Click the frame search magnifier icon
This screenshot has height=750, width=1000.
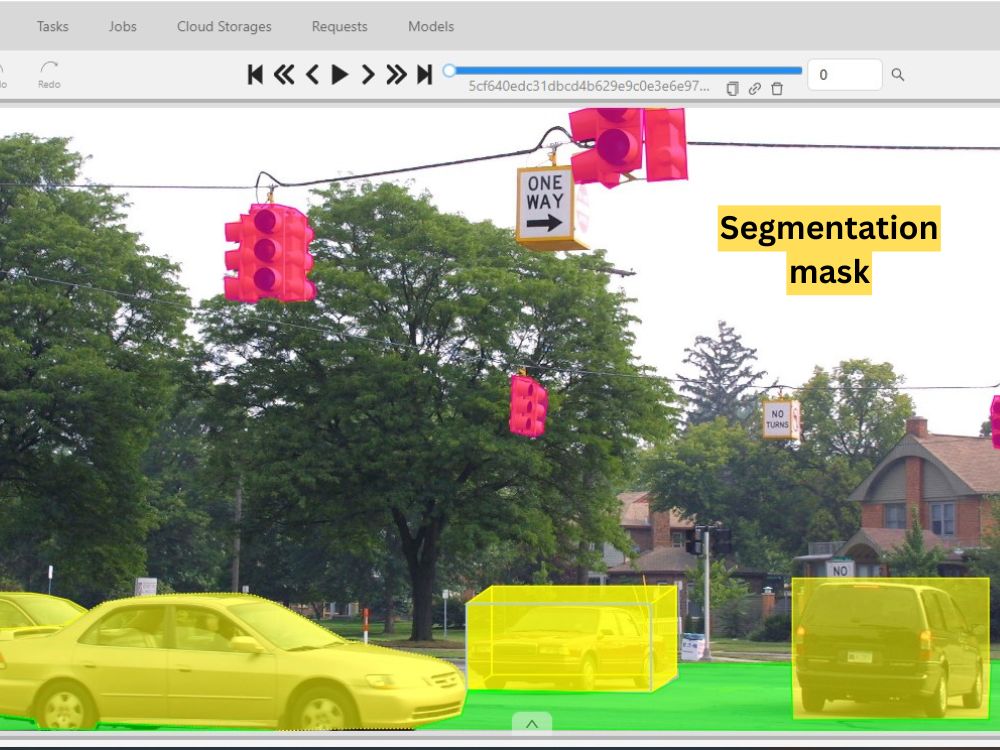click(898, 75)
